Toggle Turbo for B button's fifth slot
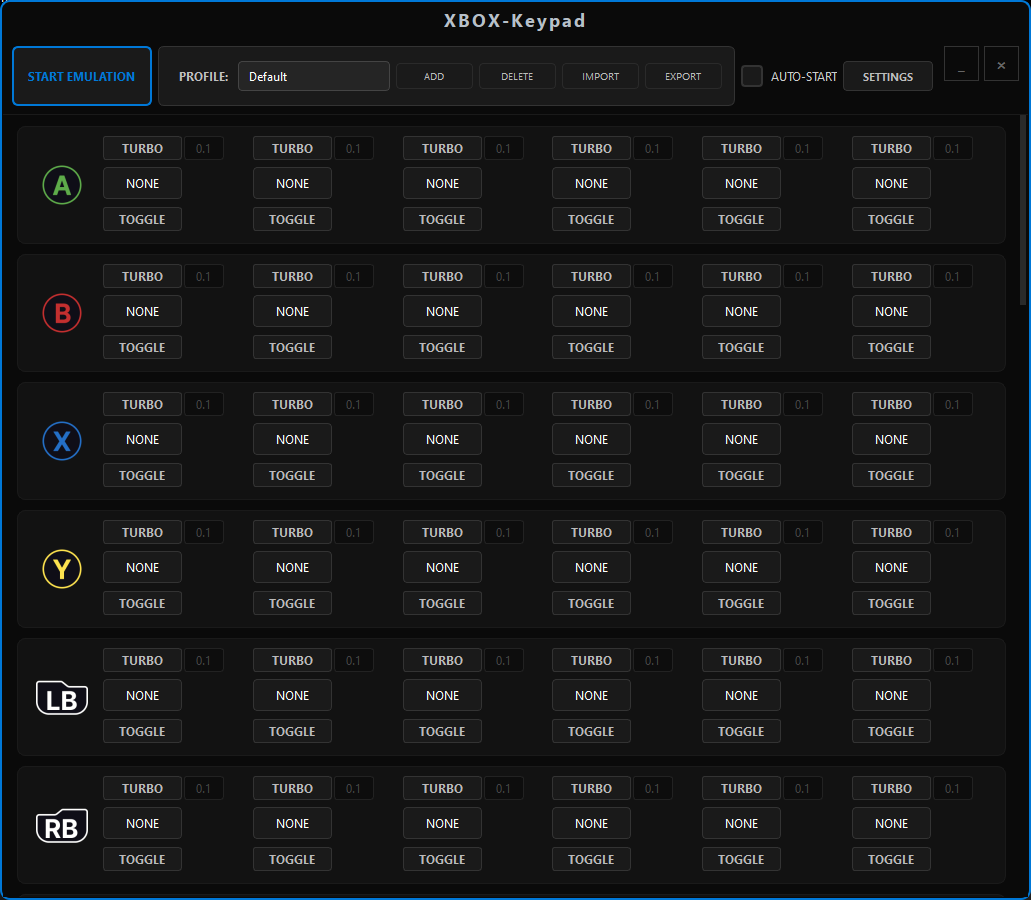 (741, 276)
